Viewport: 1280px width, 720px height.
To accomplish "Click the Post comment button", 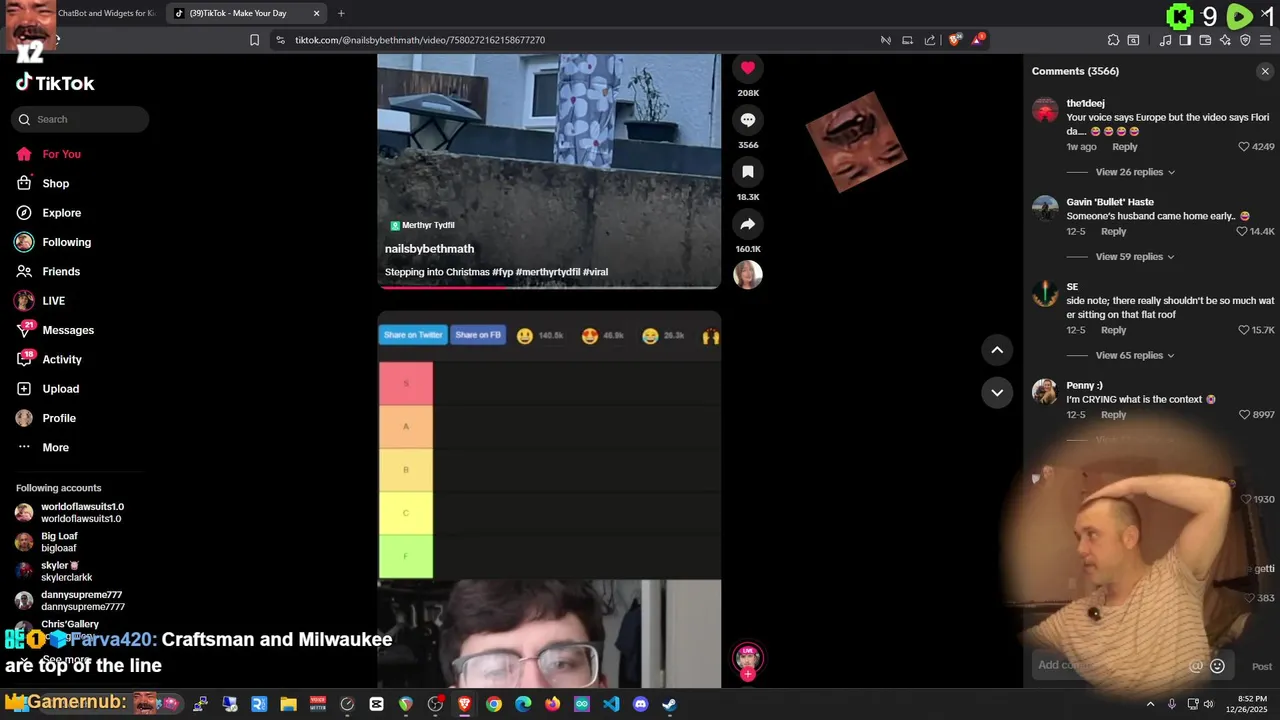I will [x=1262, y=666].
